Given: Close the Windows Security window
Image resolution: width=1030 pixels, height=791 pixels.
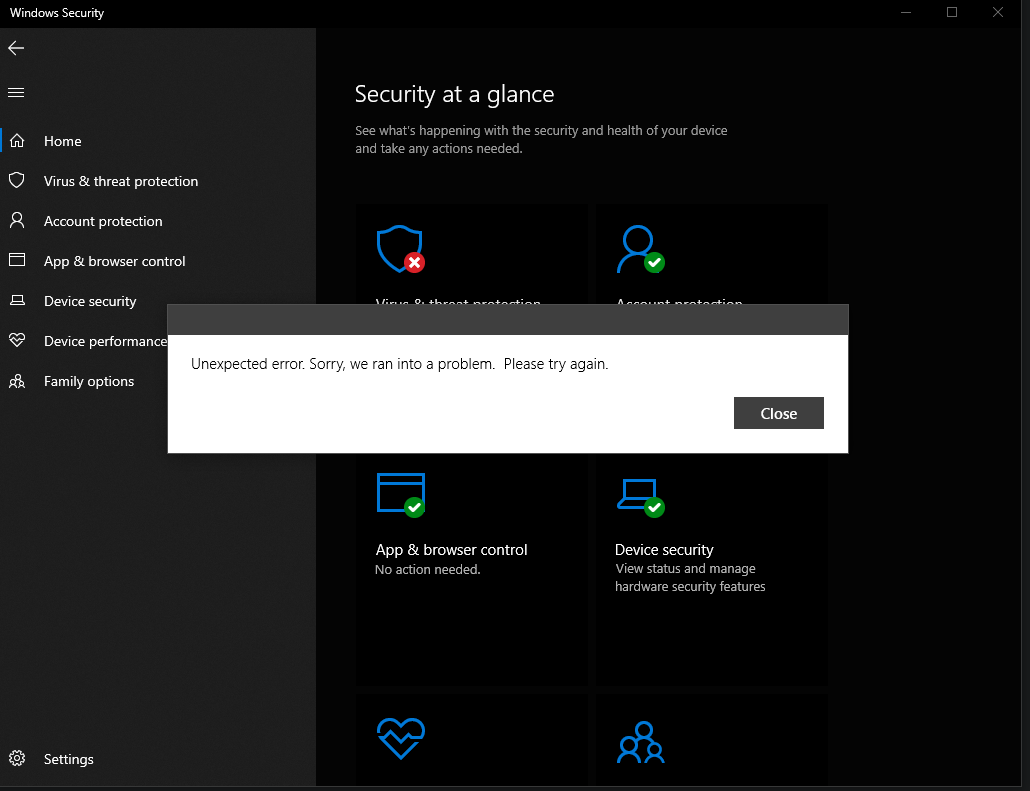Looking at the screenshot, I should (998, 12).
